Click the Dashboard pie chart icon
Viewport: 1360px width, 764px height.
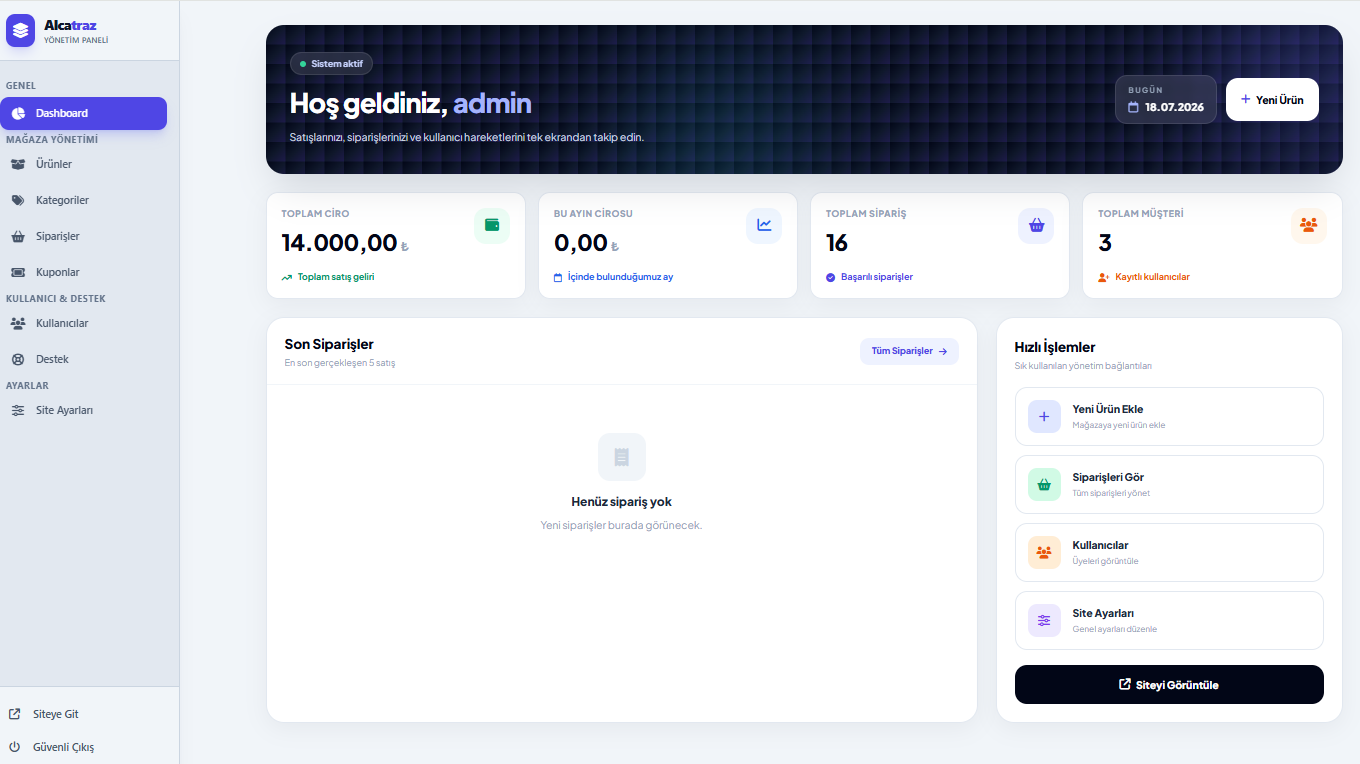coord(18,113)
